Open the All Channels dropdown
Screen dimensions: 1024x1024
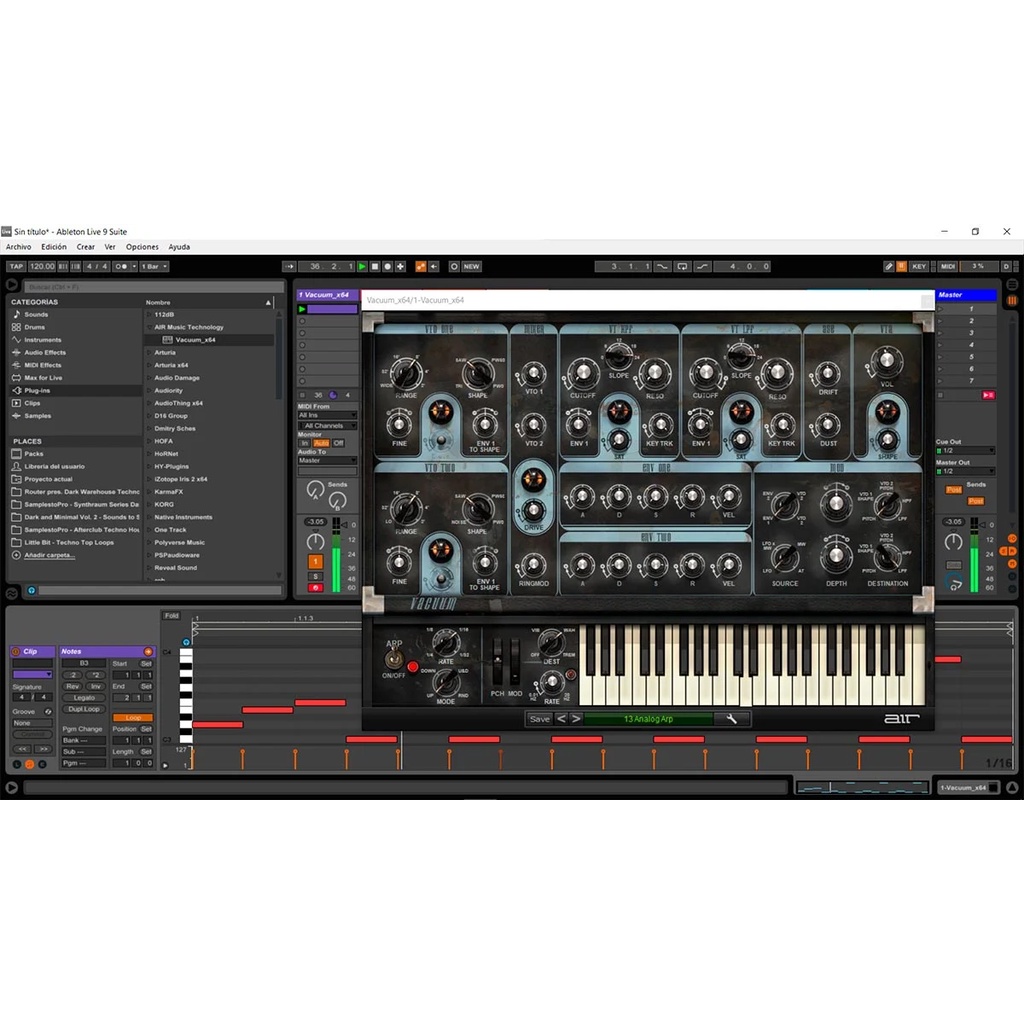pyautogui.click(x=327, y=426)
